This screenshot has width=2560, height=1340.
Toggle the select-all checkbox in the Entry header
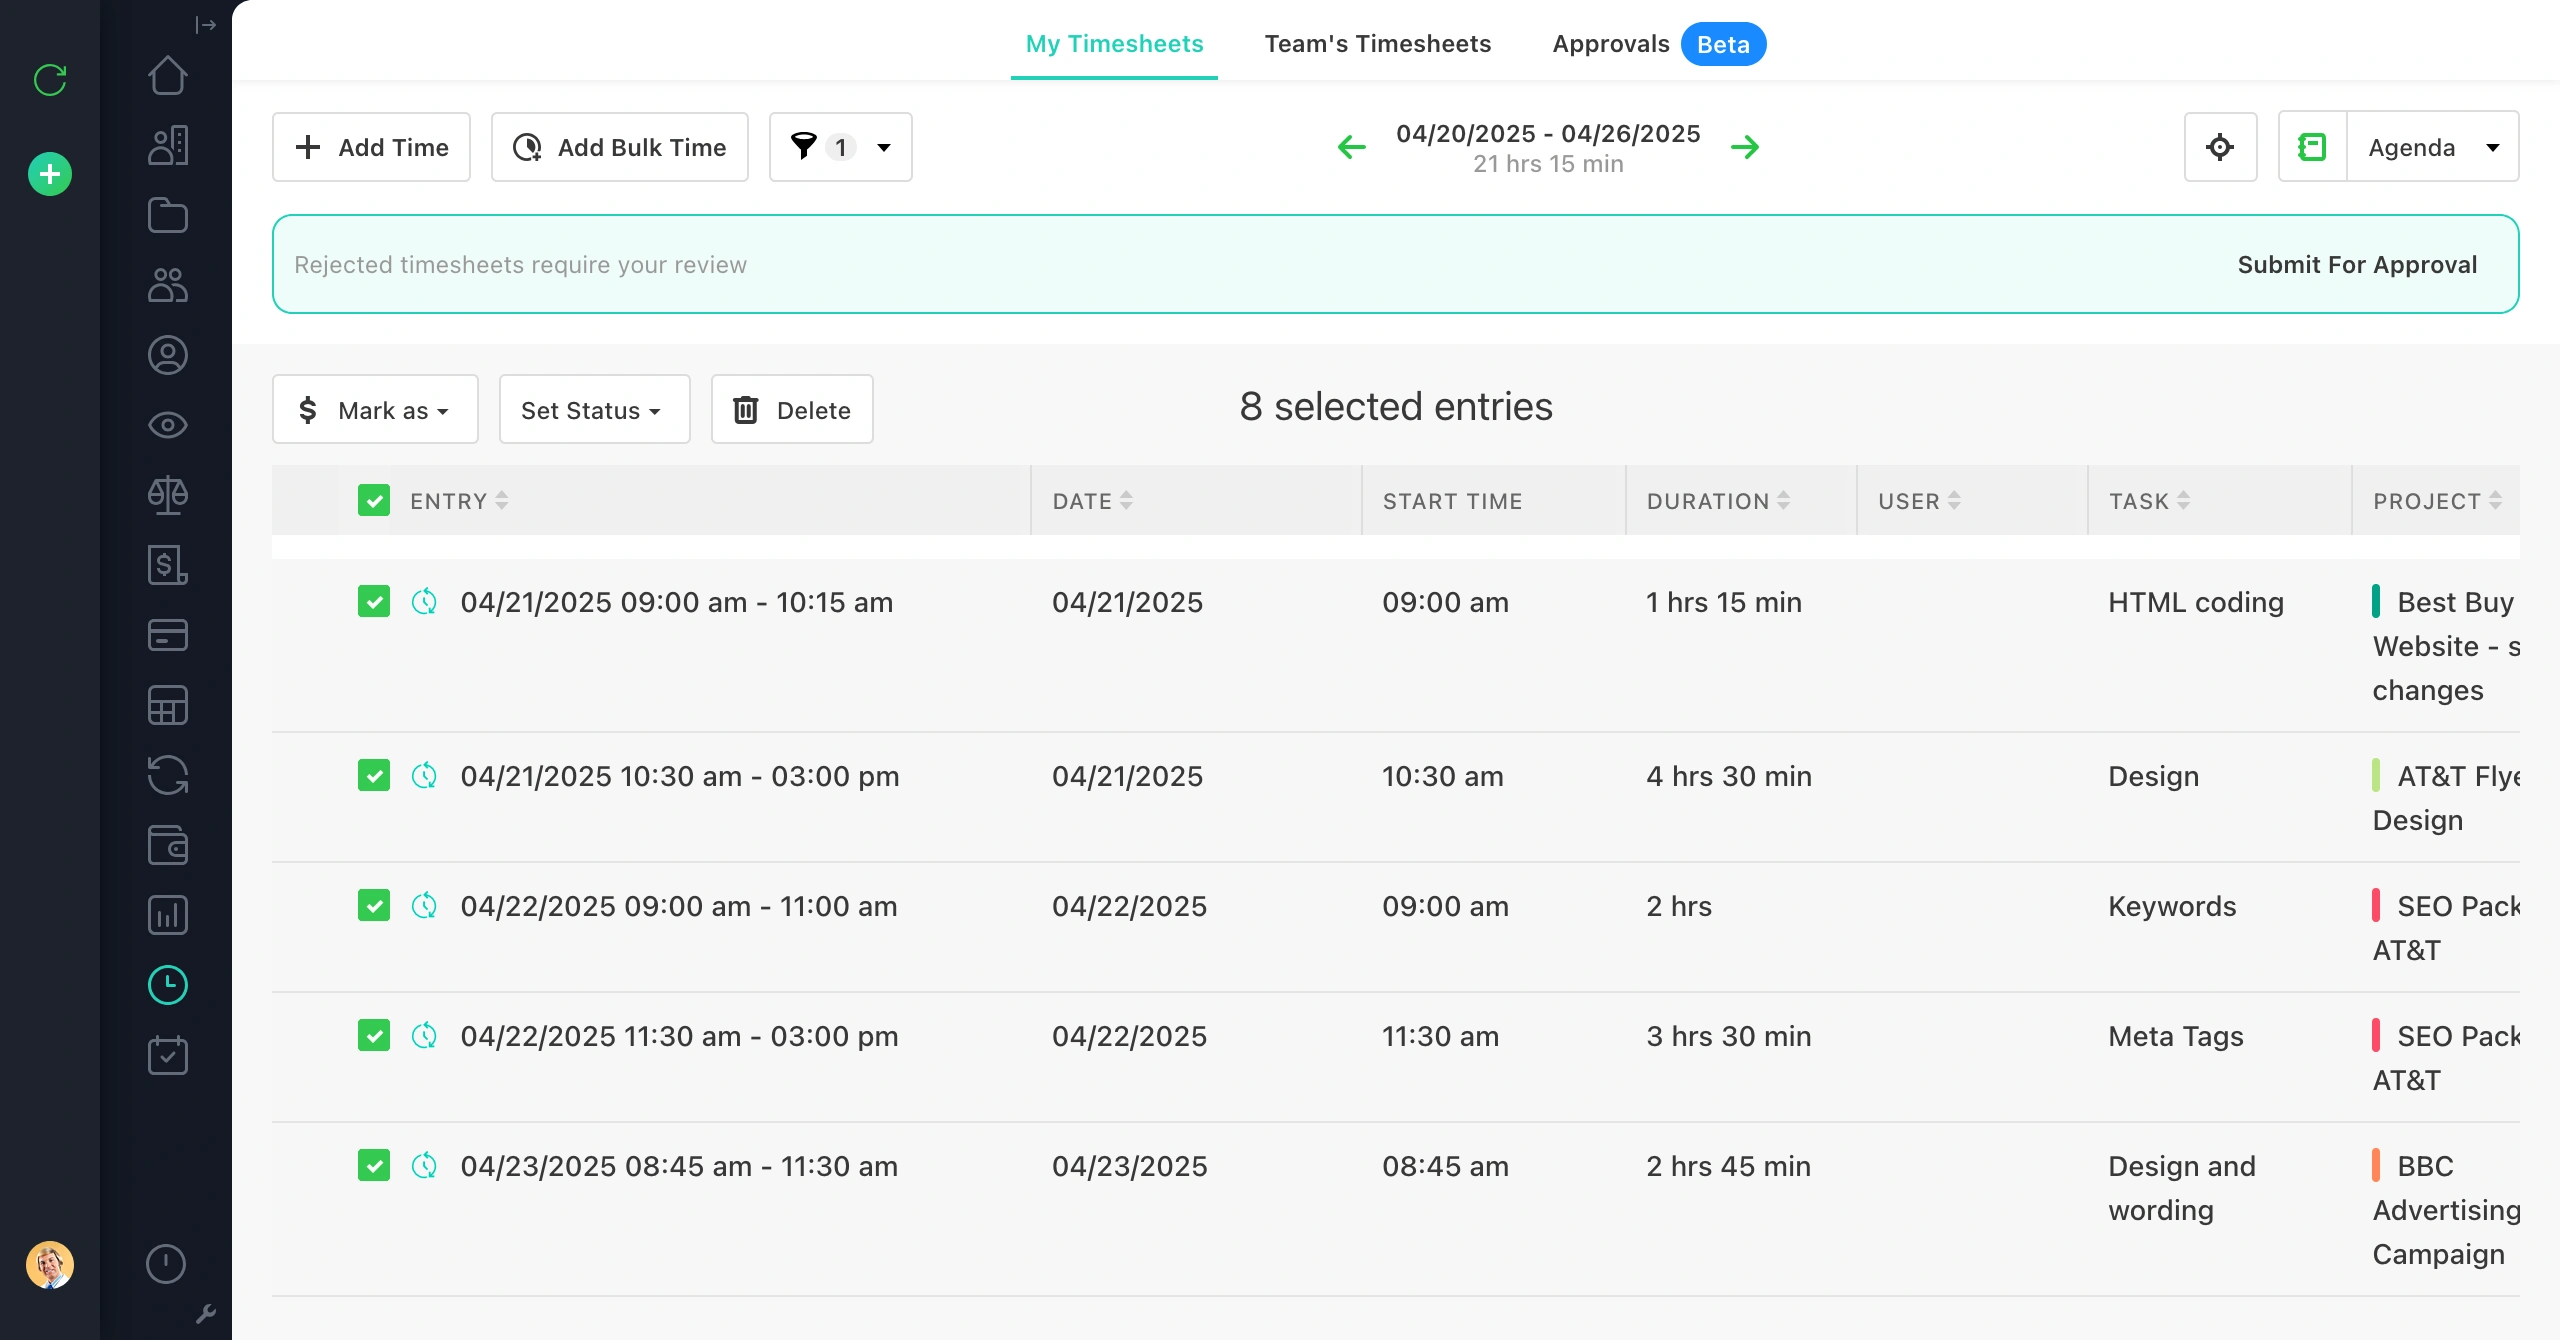374,500
